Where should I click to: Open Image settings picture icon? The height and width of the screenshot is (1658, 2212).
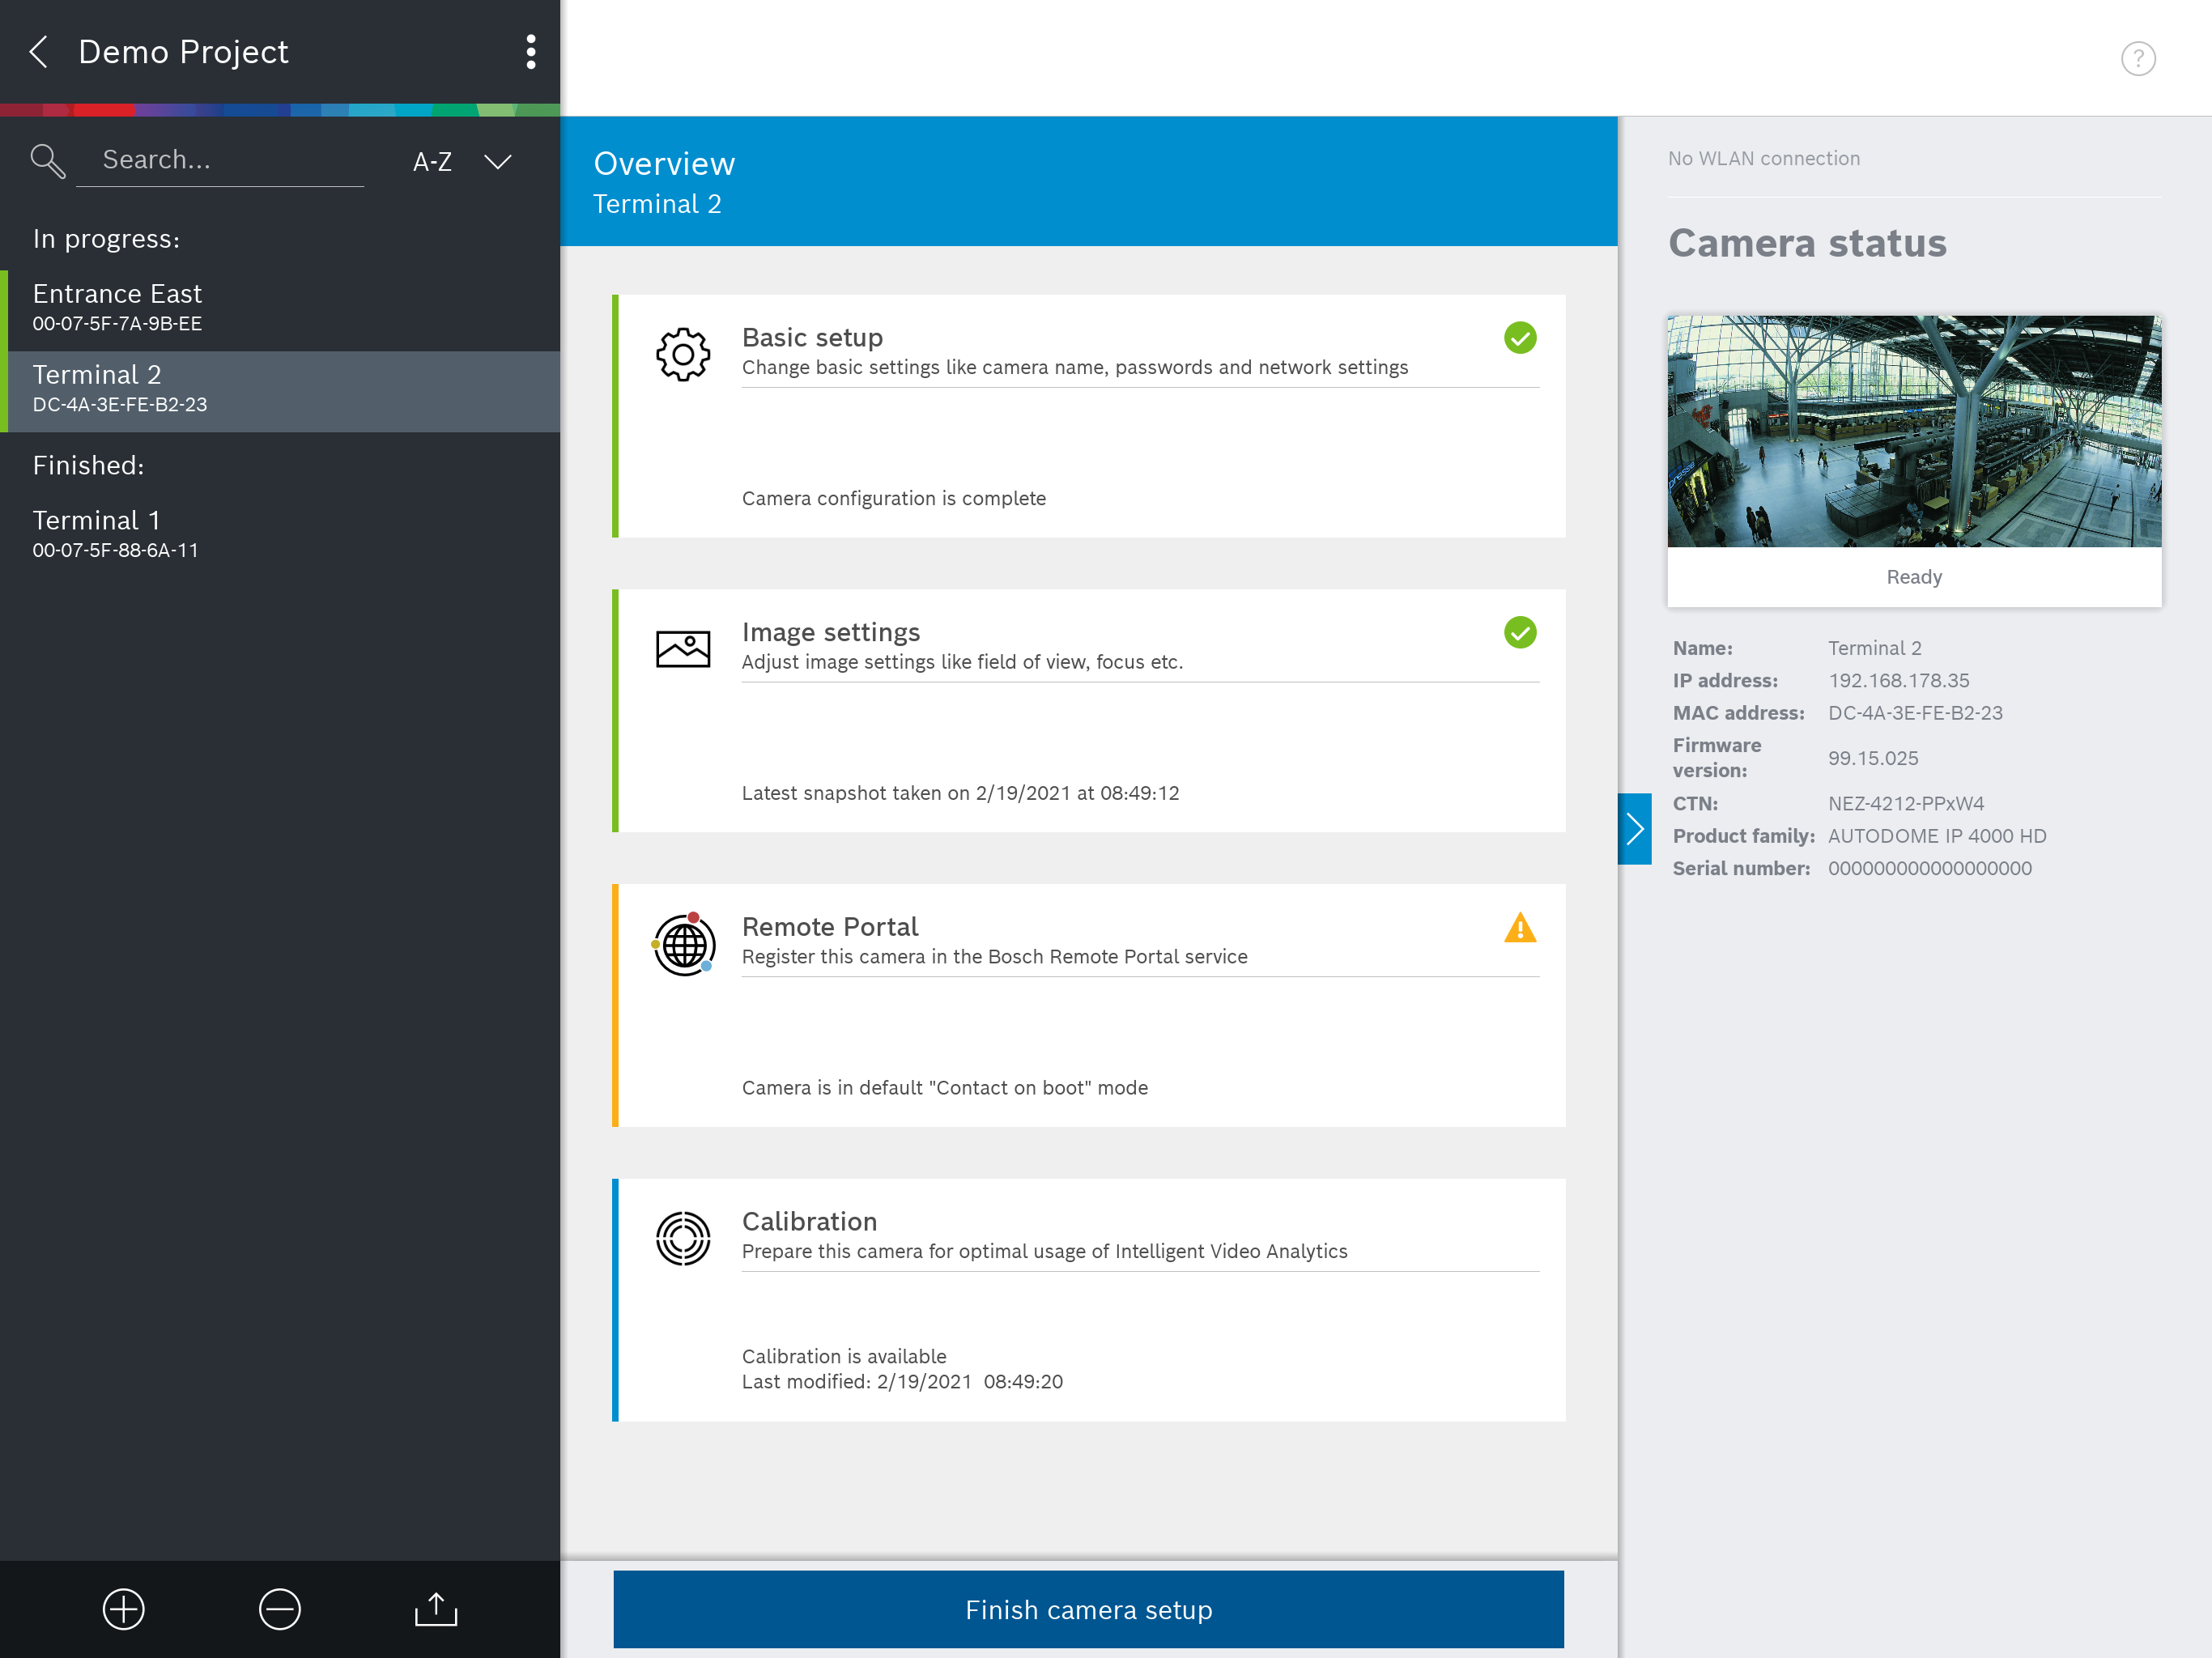(x=683, y=649)
